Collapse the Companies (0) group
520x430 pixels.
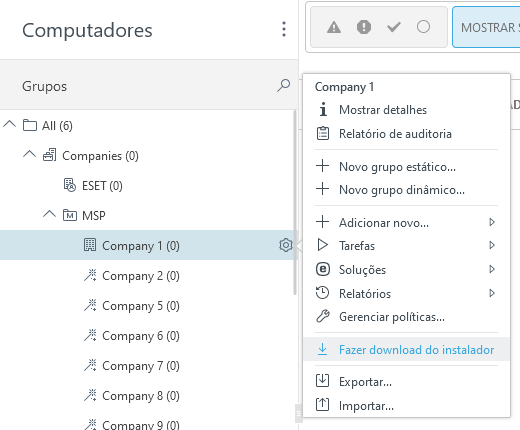29,154
